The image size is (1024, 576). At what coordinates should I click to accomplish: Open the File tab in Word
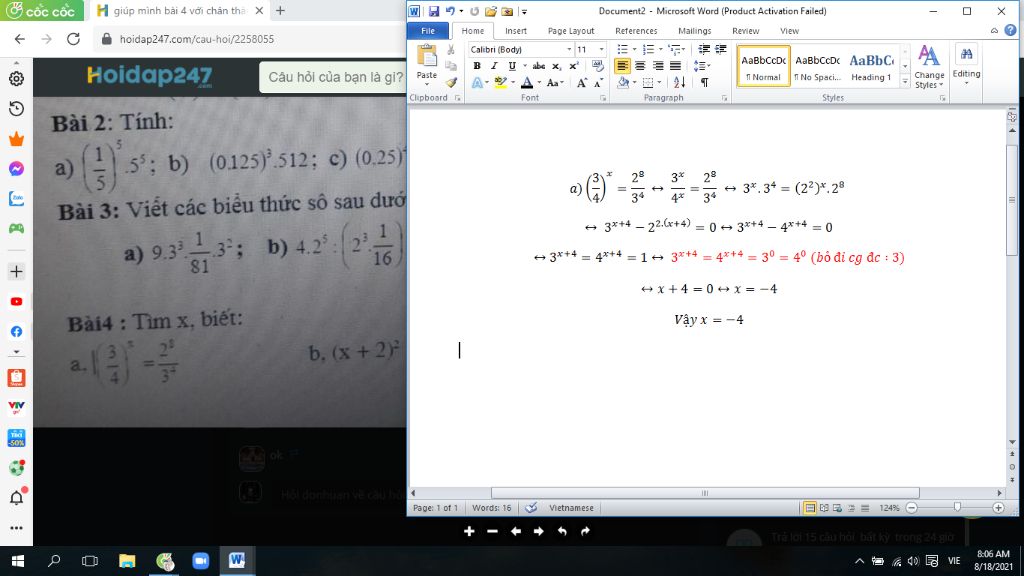pos(428,31)
